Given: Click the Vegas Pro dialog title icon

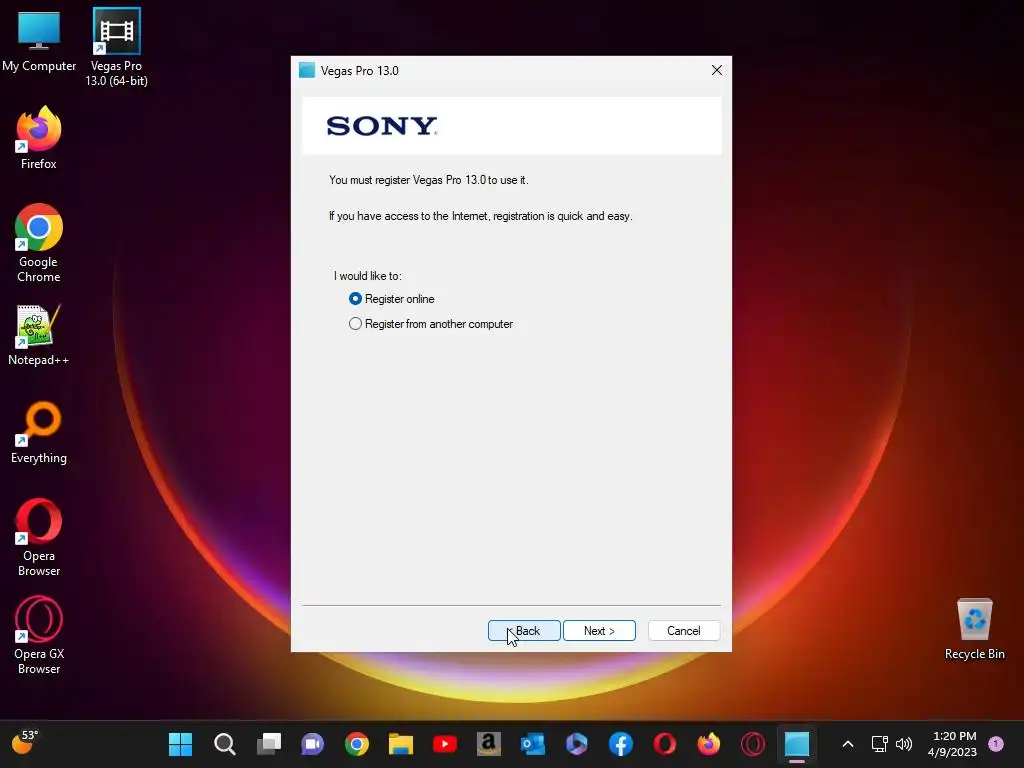Looking at the screenshot, I should [x=307, y=71].
